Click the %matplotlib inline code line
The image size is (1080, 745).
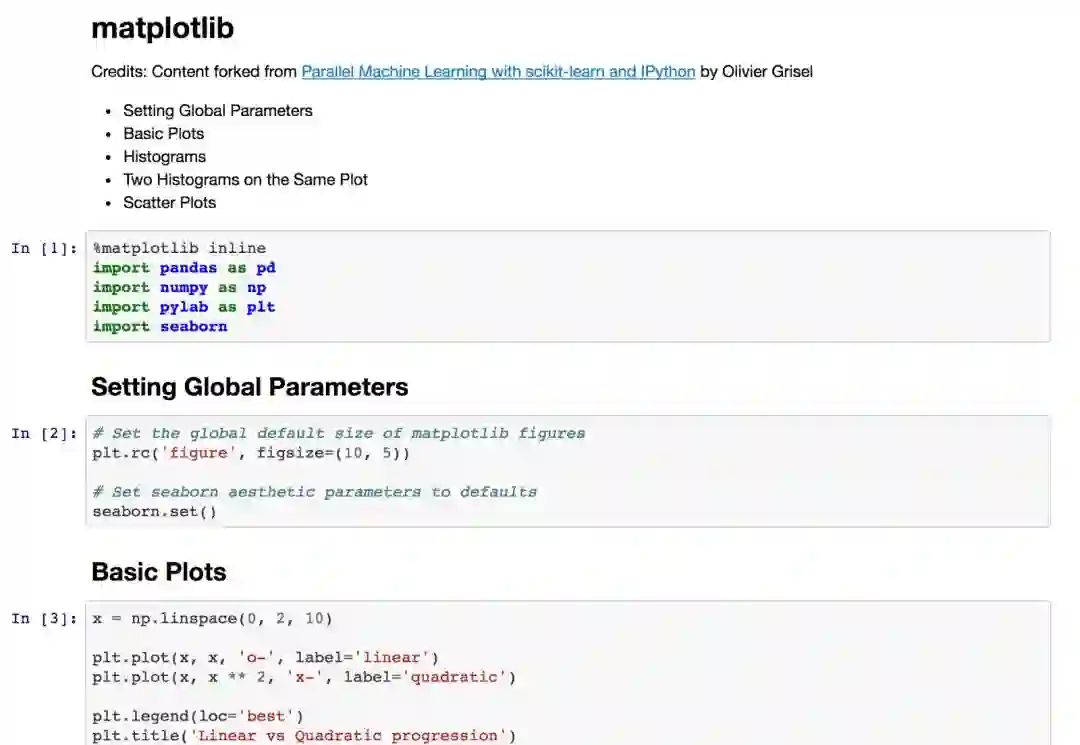[x=179, y=248]
